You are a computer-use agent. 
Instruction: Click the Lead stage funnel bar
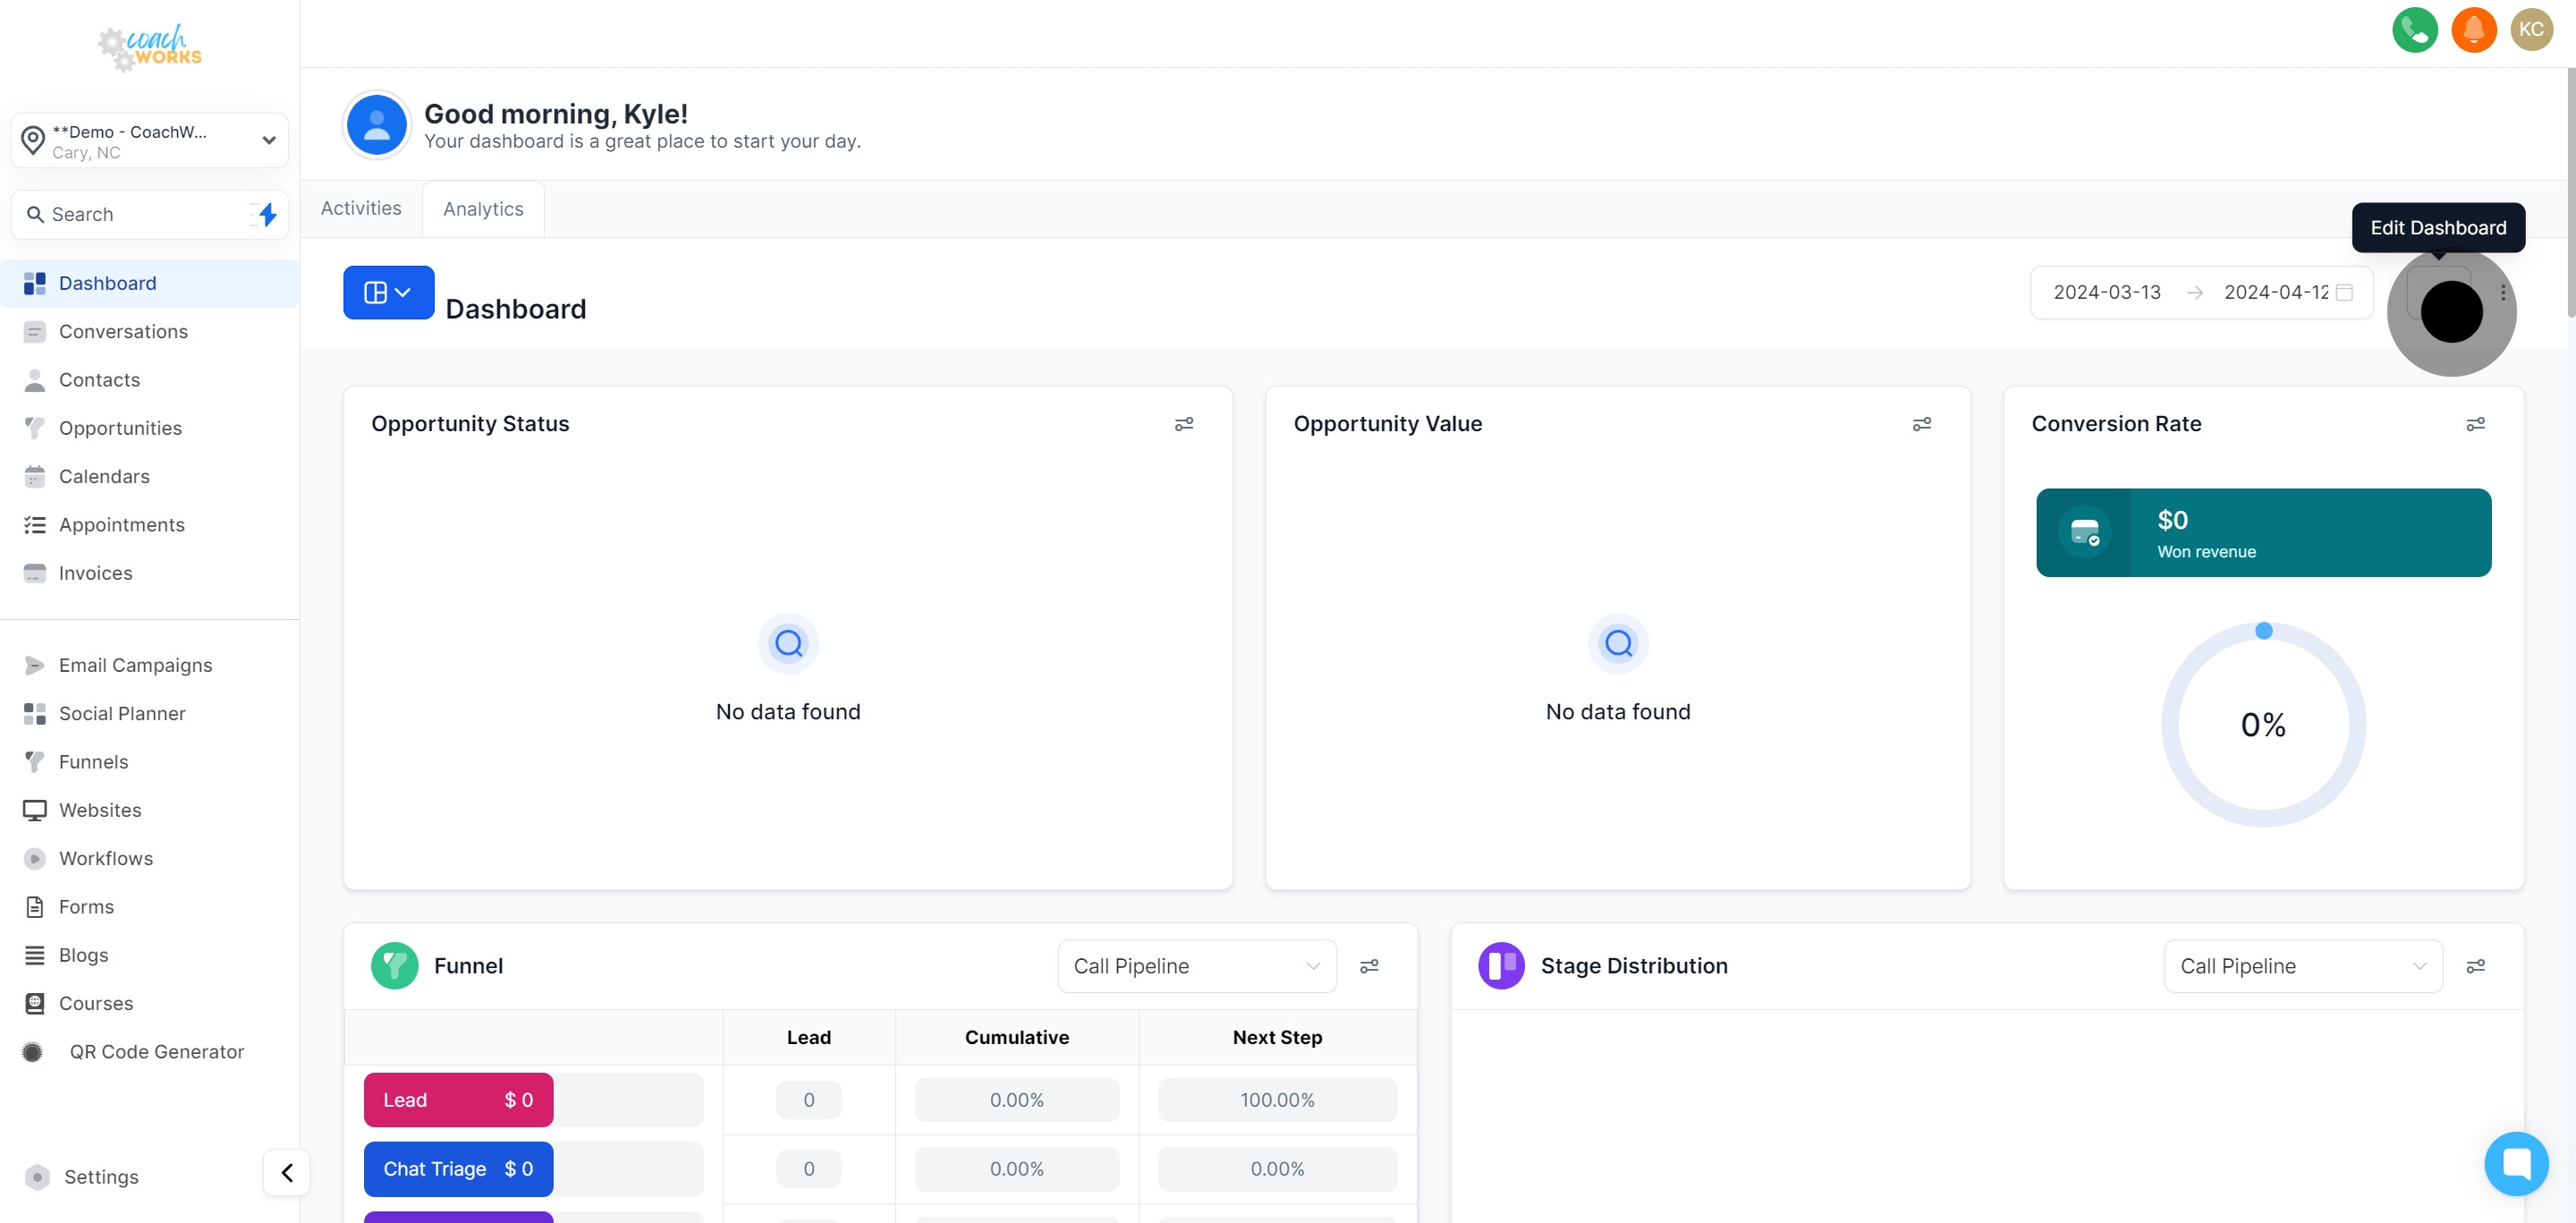(458, 1100)
